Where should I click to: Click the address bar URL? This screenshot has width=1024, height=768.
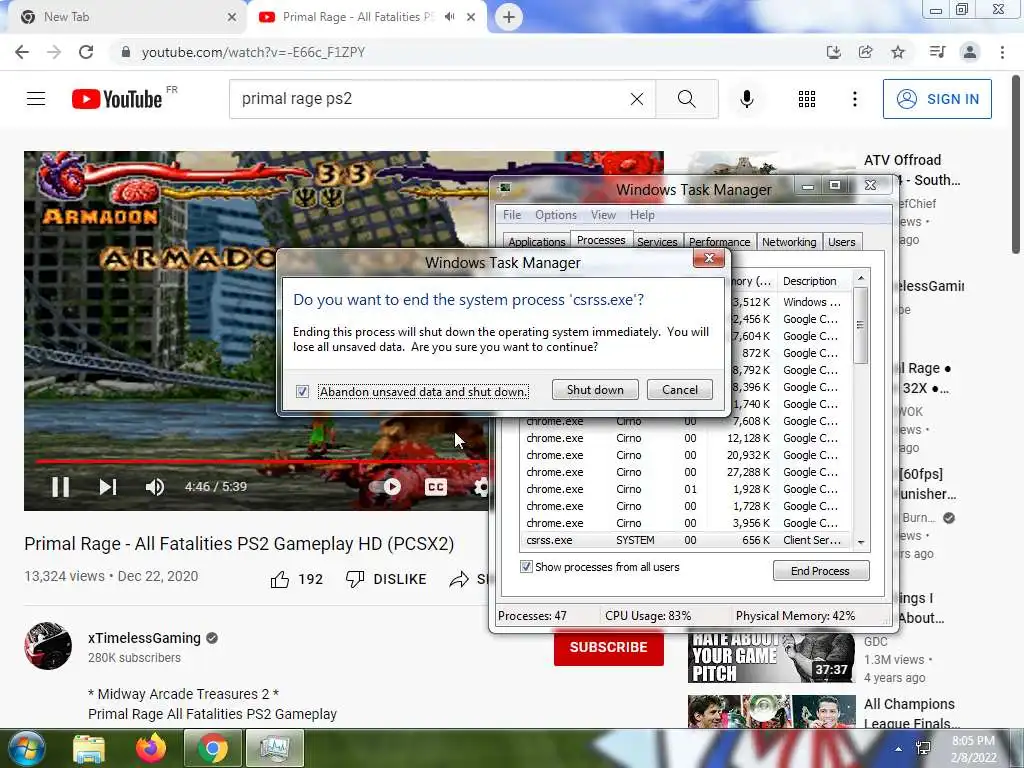[253, 52]
